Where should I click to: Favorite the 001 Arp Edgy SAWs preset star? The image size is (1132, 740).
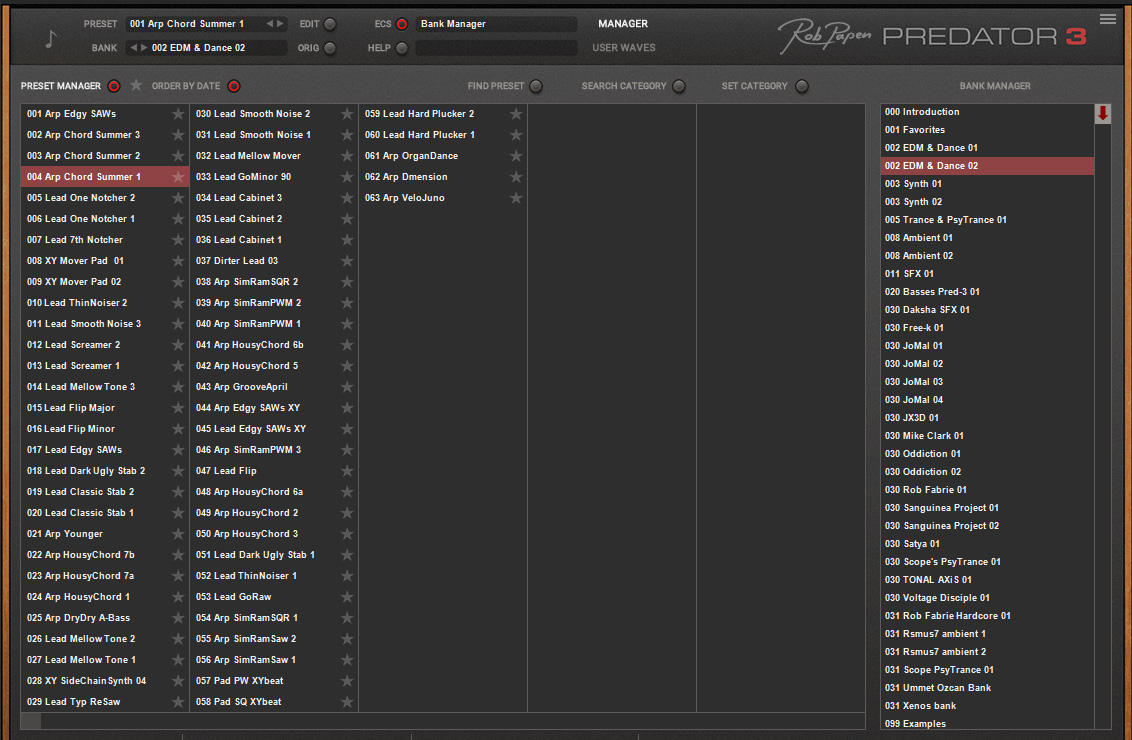tap(178, 114)
